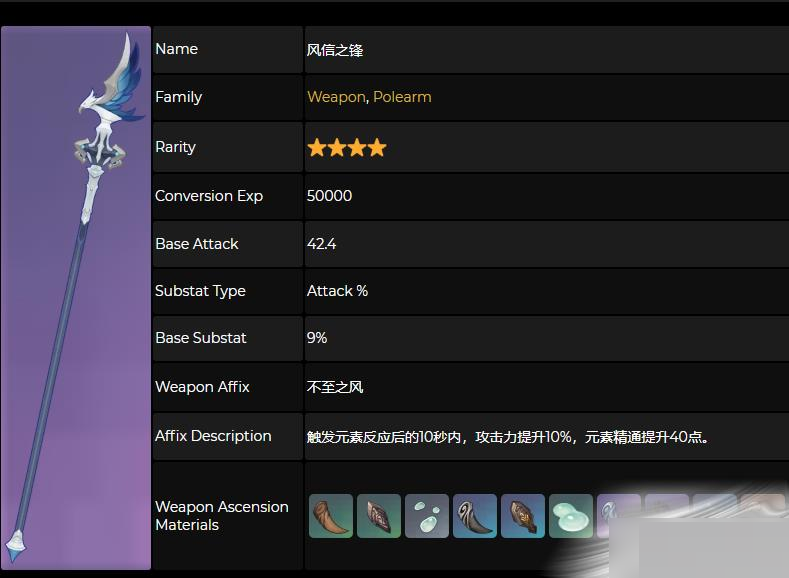Image resolution: width=789 pixels, height=578 pixels.
Task: Select the arrowhead material icon on blue background
Action: coord(523,516)
